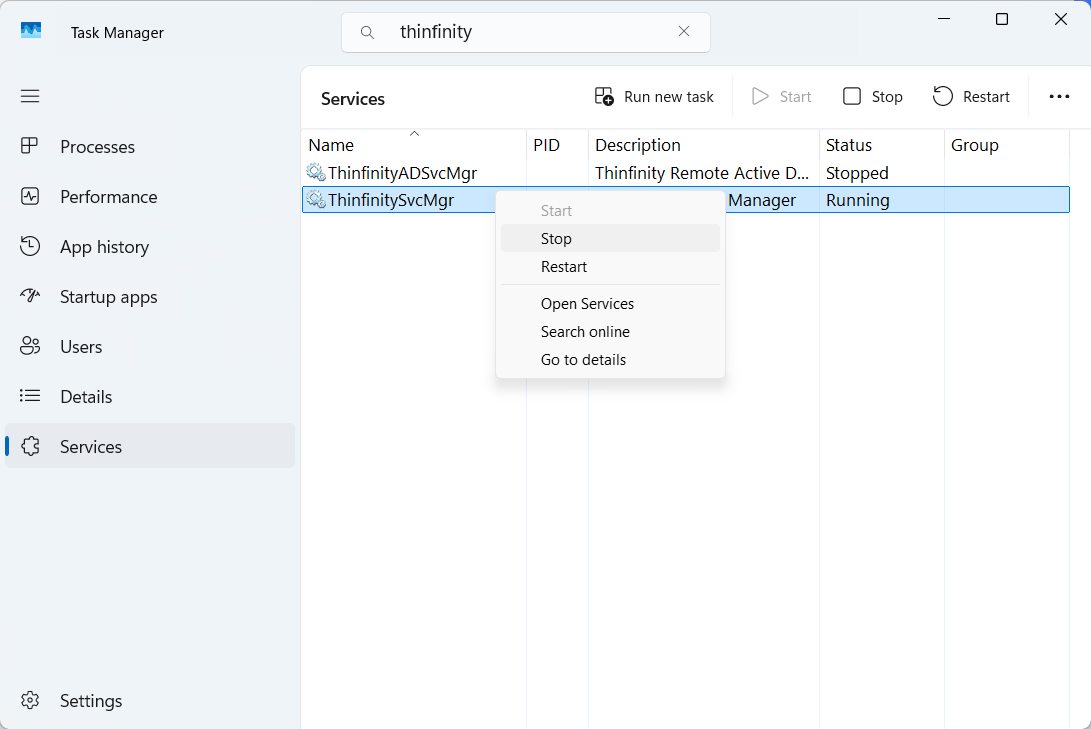Click the toolbar Stop button
Image resolution: width=1091 pixels, height=729 pixels.
873,97
